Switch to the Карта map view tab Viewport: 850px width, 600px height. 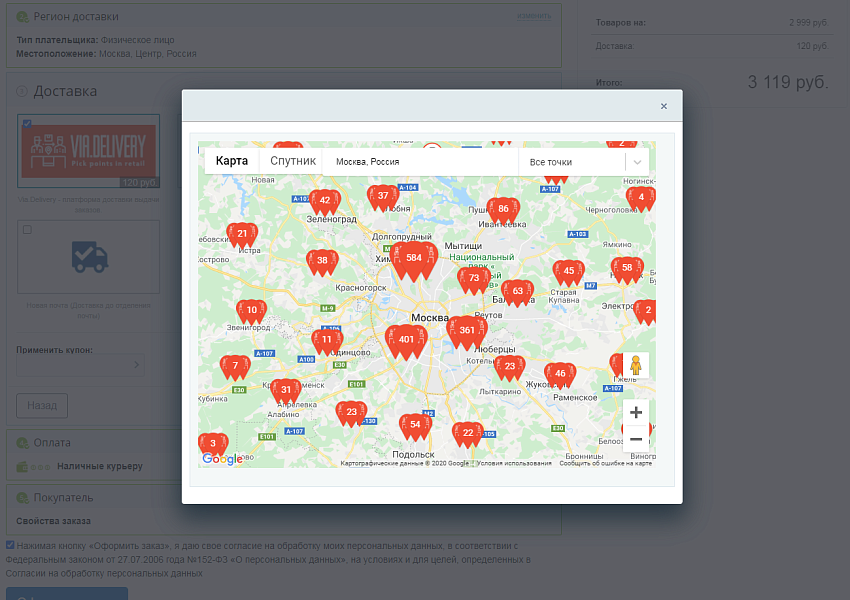[x=232, y=161]
